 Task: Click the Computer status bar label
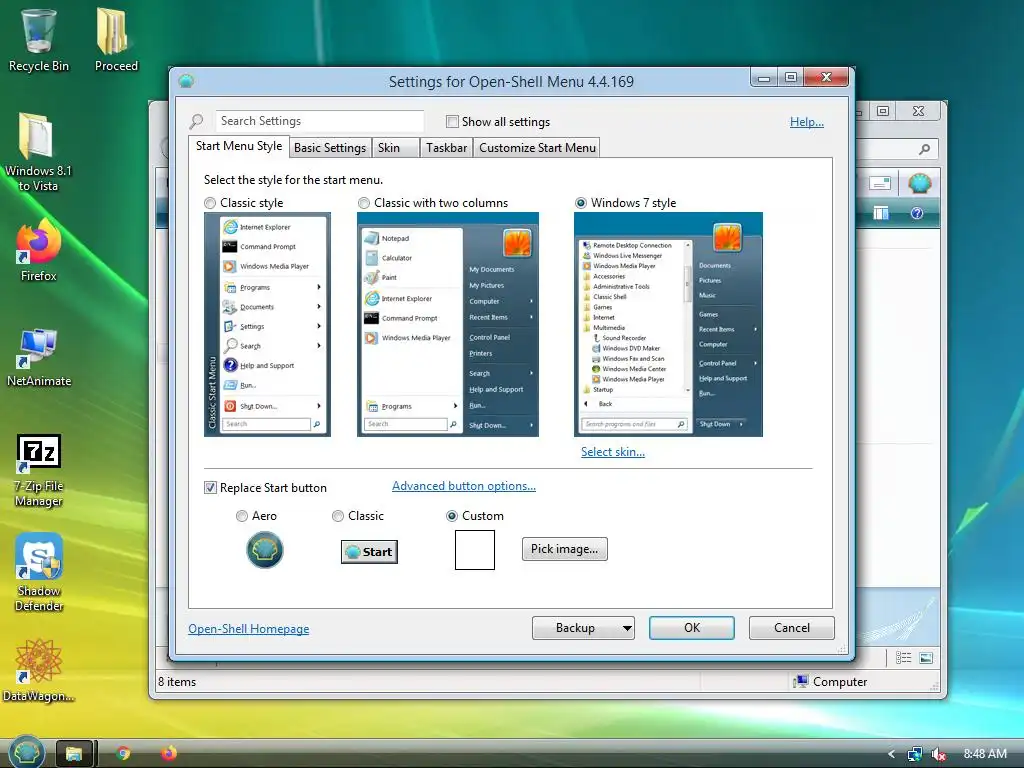(840, 682)
